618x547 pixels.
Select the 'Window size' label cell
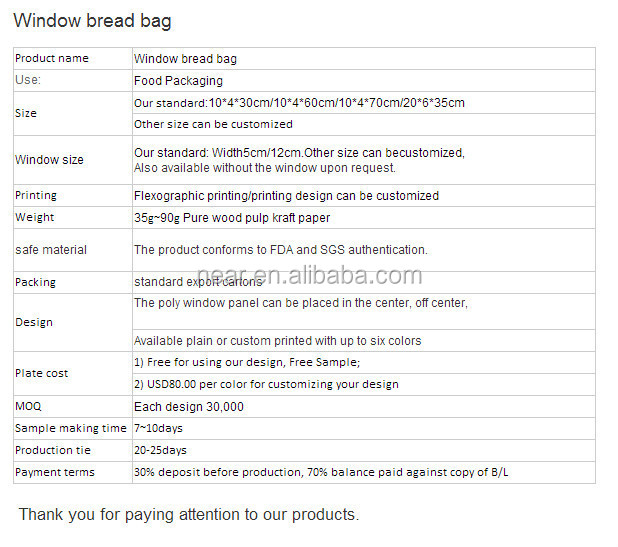tap(73, 160)
